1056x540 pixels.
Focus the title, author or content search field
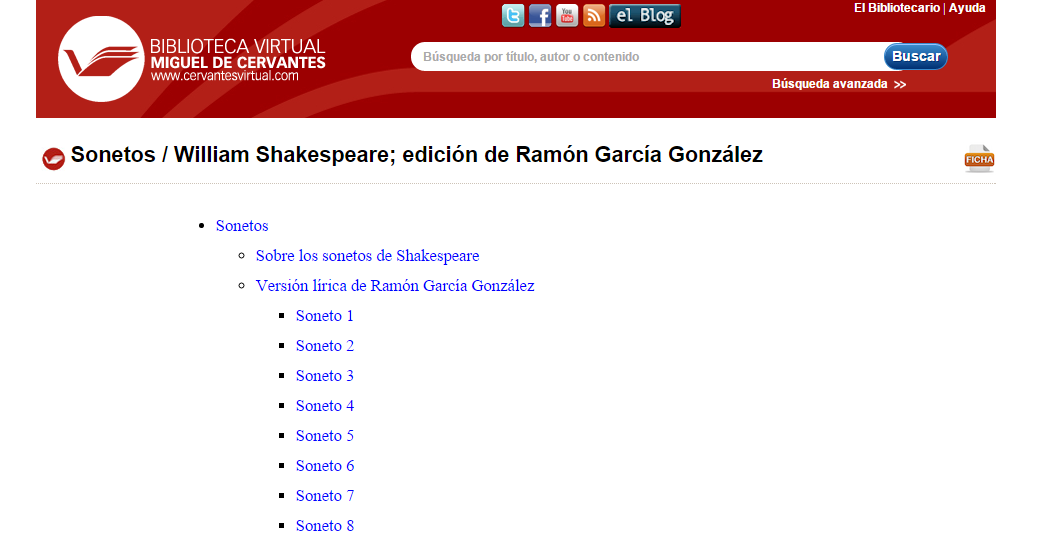pyautogui.click(x=648, y=57)
